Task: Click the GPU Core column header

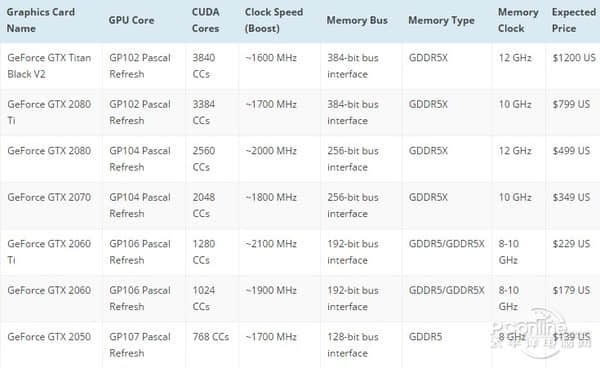Action: (x=131, y=20)
